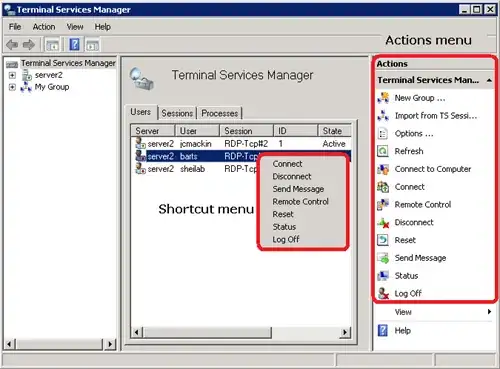Viewport: 500px width, 369px height.
Task: Open the Action menu
Action: coord(44,27)
